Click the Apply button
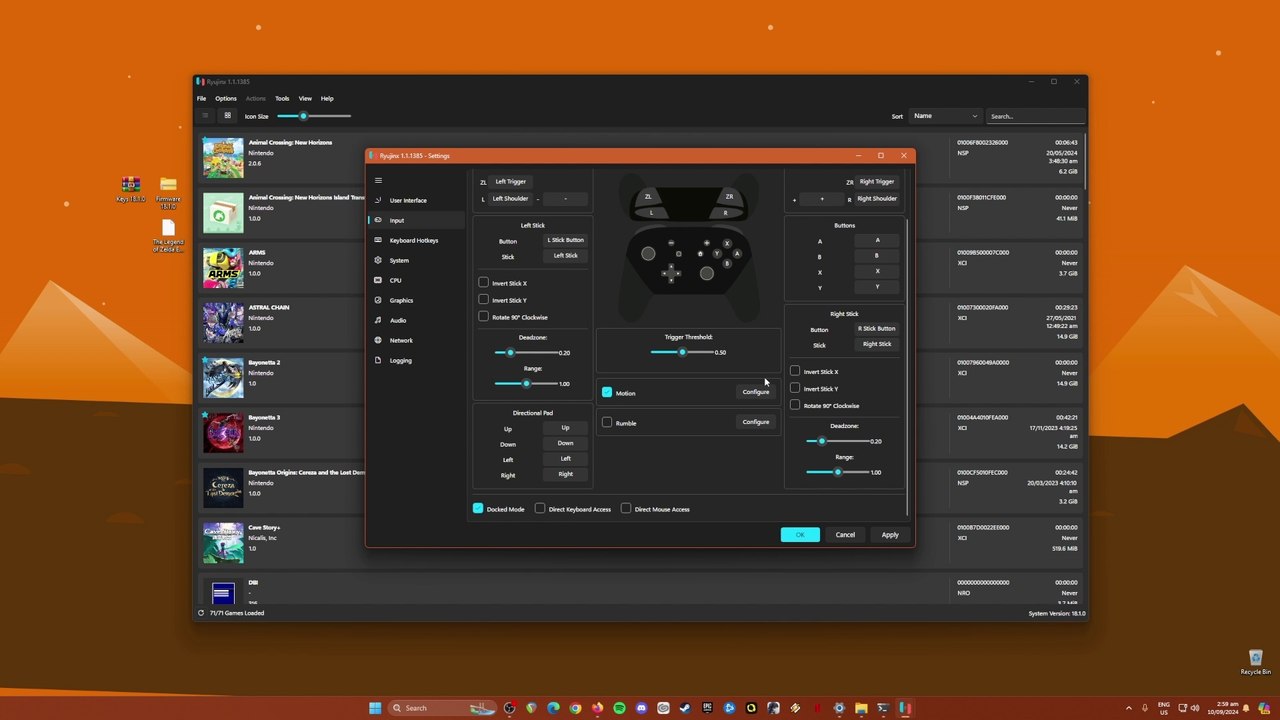 click(x=889, y=535)
